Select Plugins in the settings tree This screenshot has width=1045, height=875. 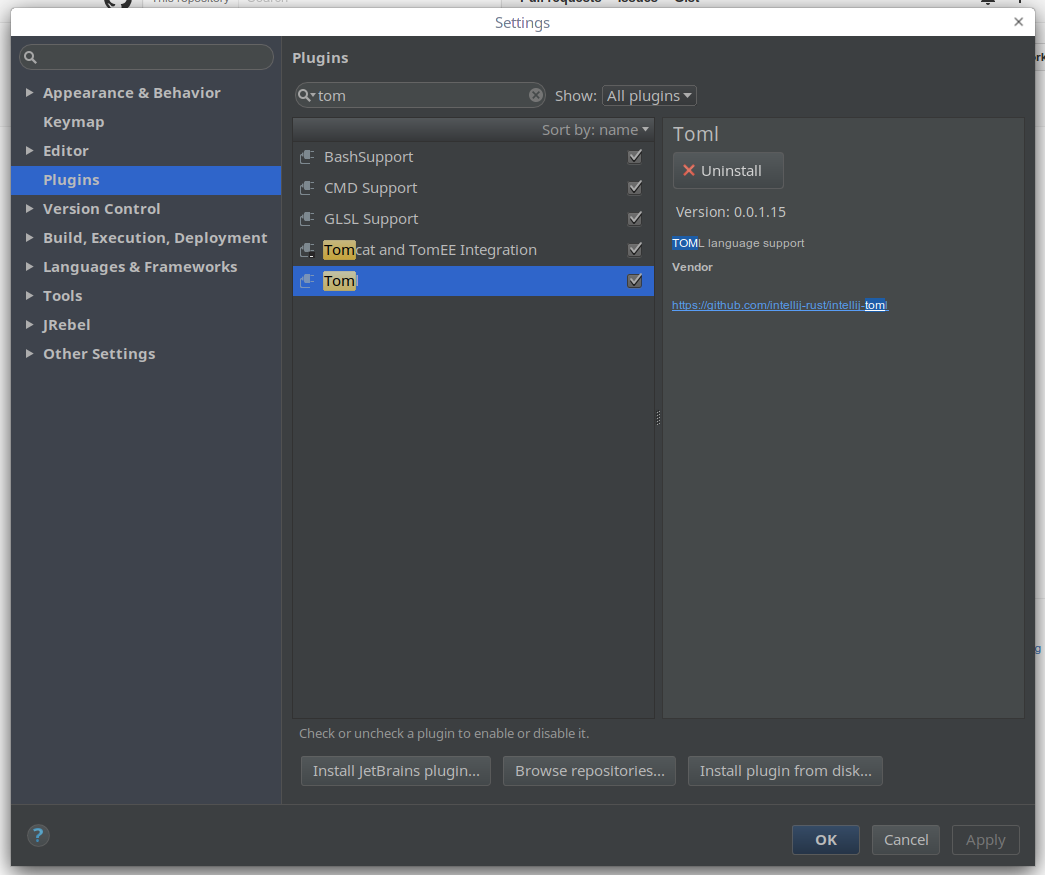pos(146,180)
